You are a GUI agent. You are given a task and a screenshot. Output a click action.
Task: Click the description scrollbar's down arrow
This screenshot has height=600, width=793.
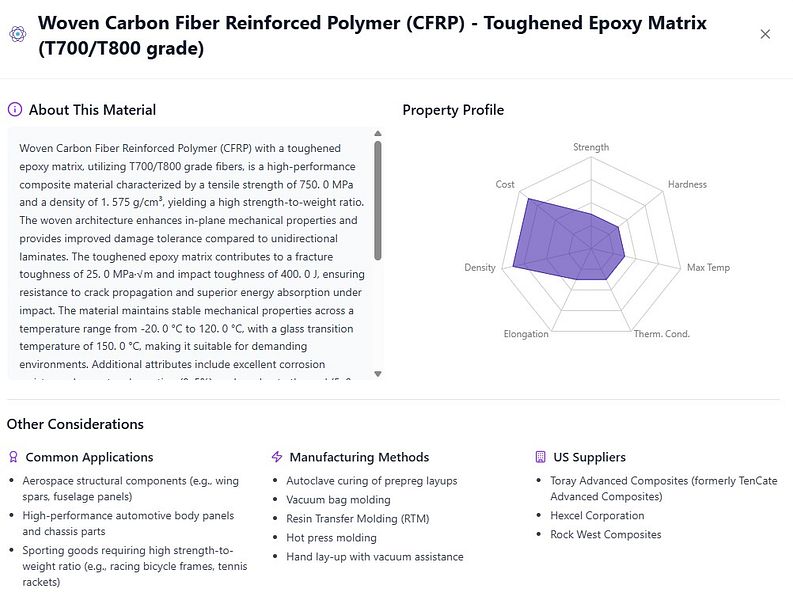pyautogui.click(x=378, y=374)
